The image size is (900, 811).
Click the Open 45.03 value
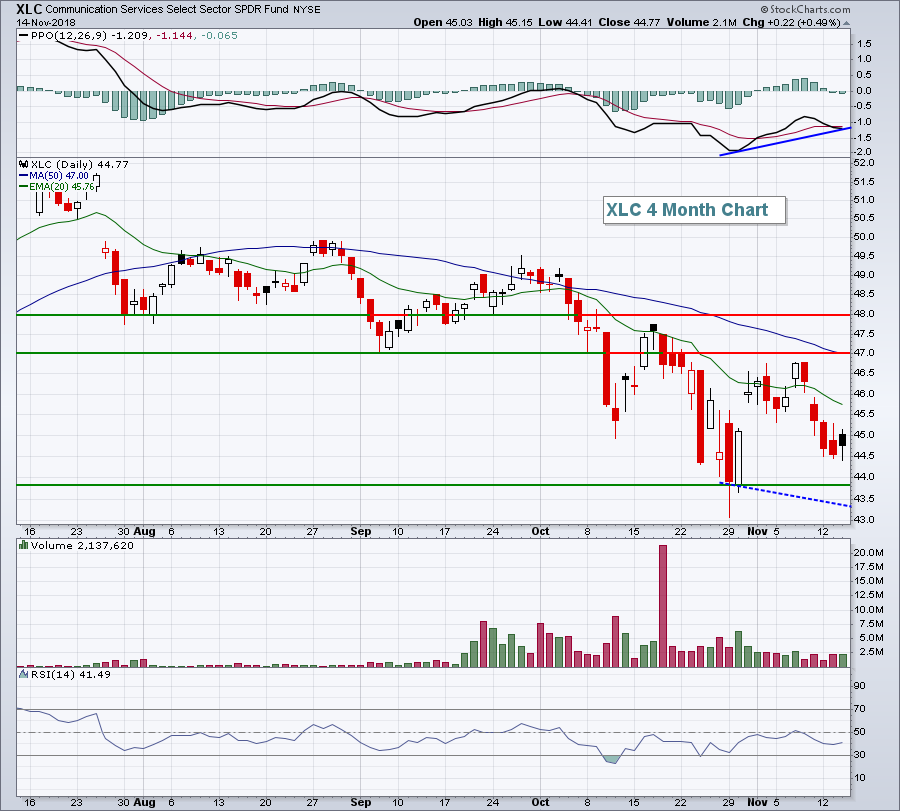443,22
